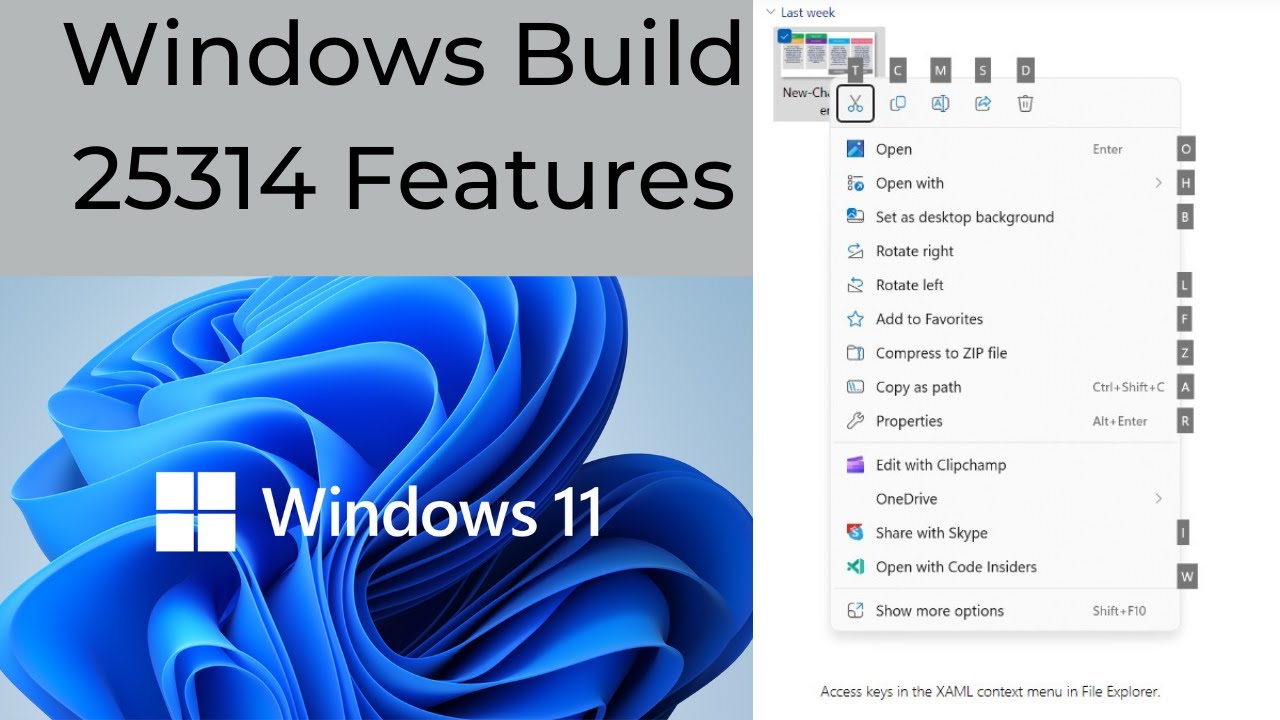Click the Last week group label
This screenshot has height=720, width=1280.
click(808, 12)
